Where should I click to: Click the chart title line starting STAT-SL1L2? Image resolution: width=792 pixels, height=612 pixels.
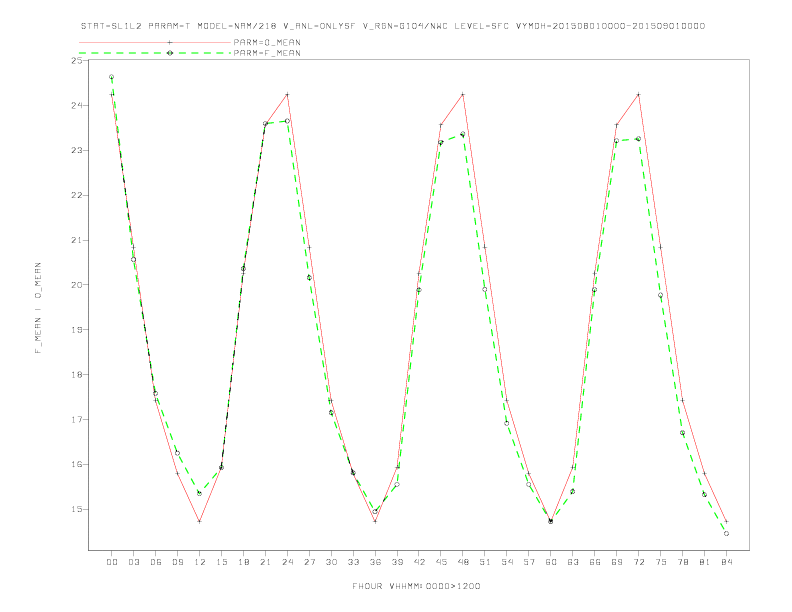pyautogui.click(x=393, y=26)
